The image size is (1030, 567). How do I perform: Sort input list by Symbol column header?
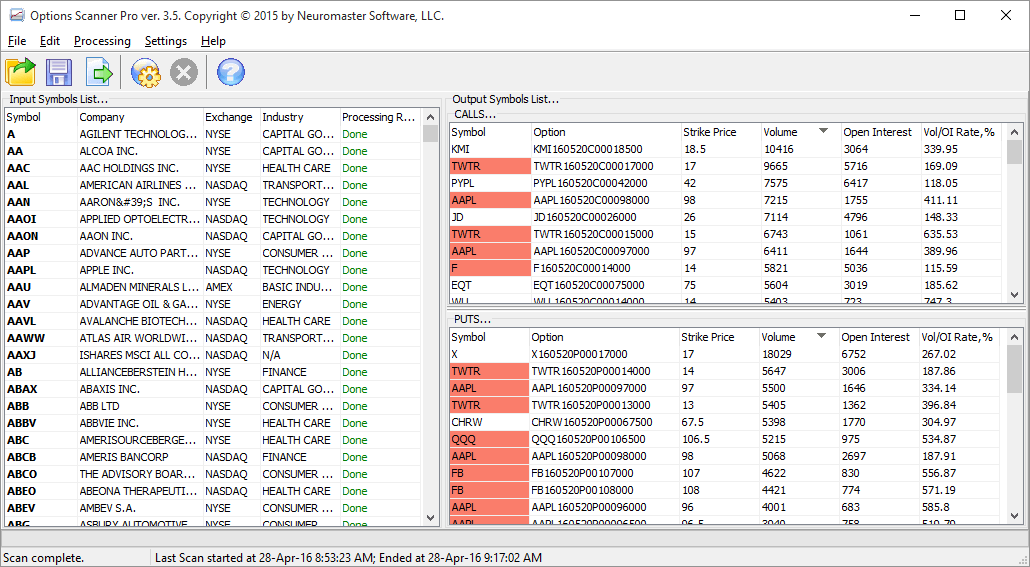click(41, 117)
